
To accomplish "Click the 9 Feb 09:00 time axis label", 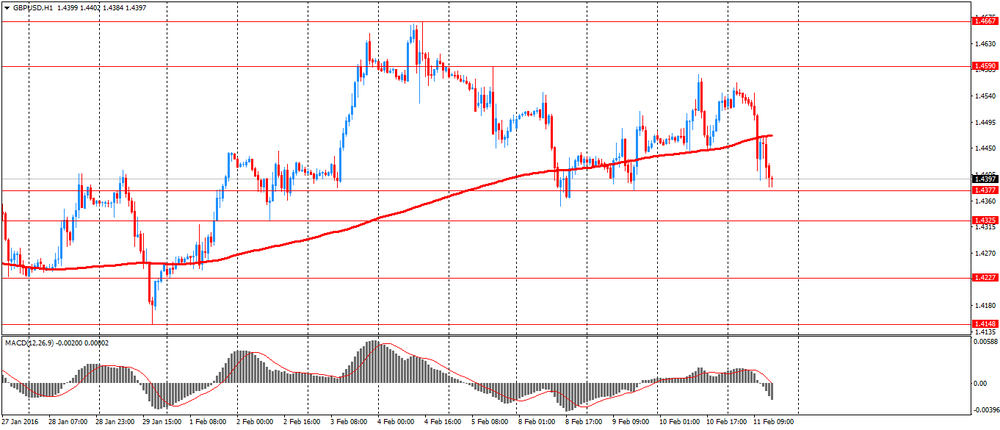I will (x=631, y=422).
